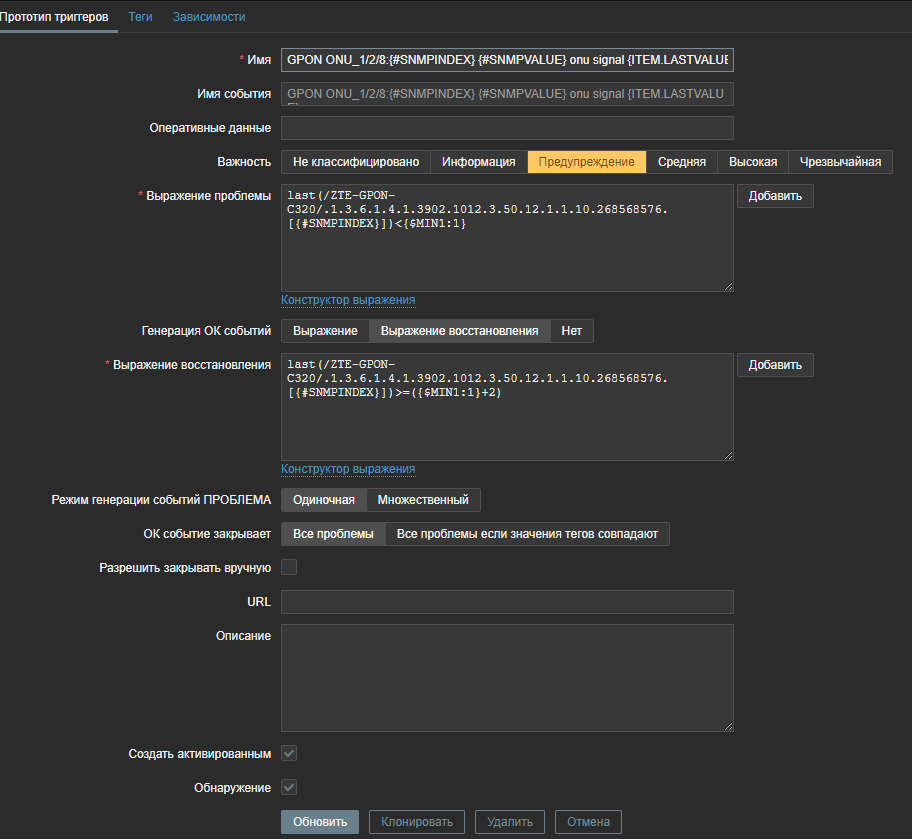Image resolution: width=912 pixels, height=839 pixels.
Task: Click the Клонировать button
Action: [417, 822]
